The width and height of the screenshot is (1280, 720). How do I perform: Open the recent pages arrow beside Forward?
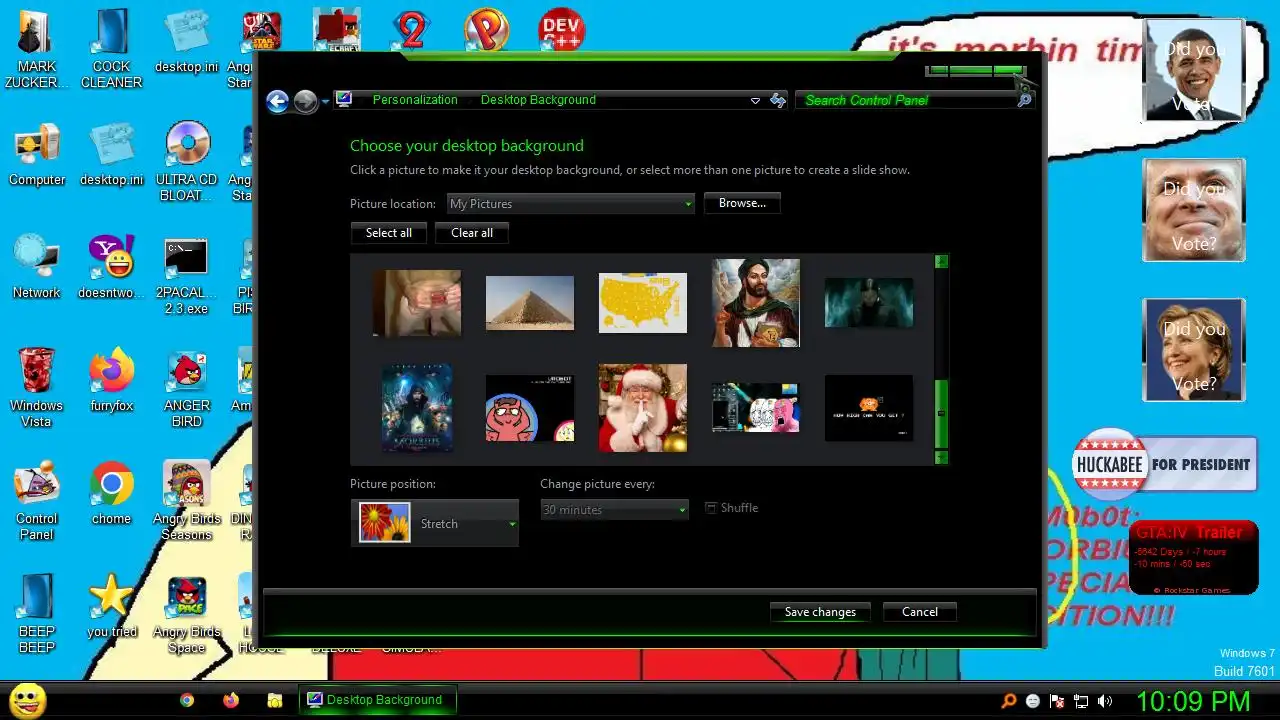coord(325,102)
